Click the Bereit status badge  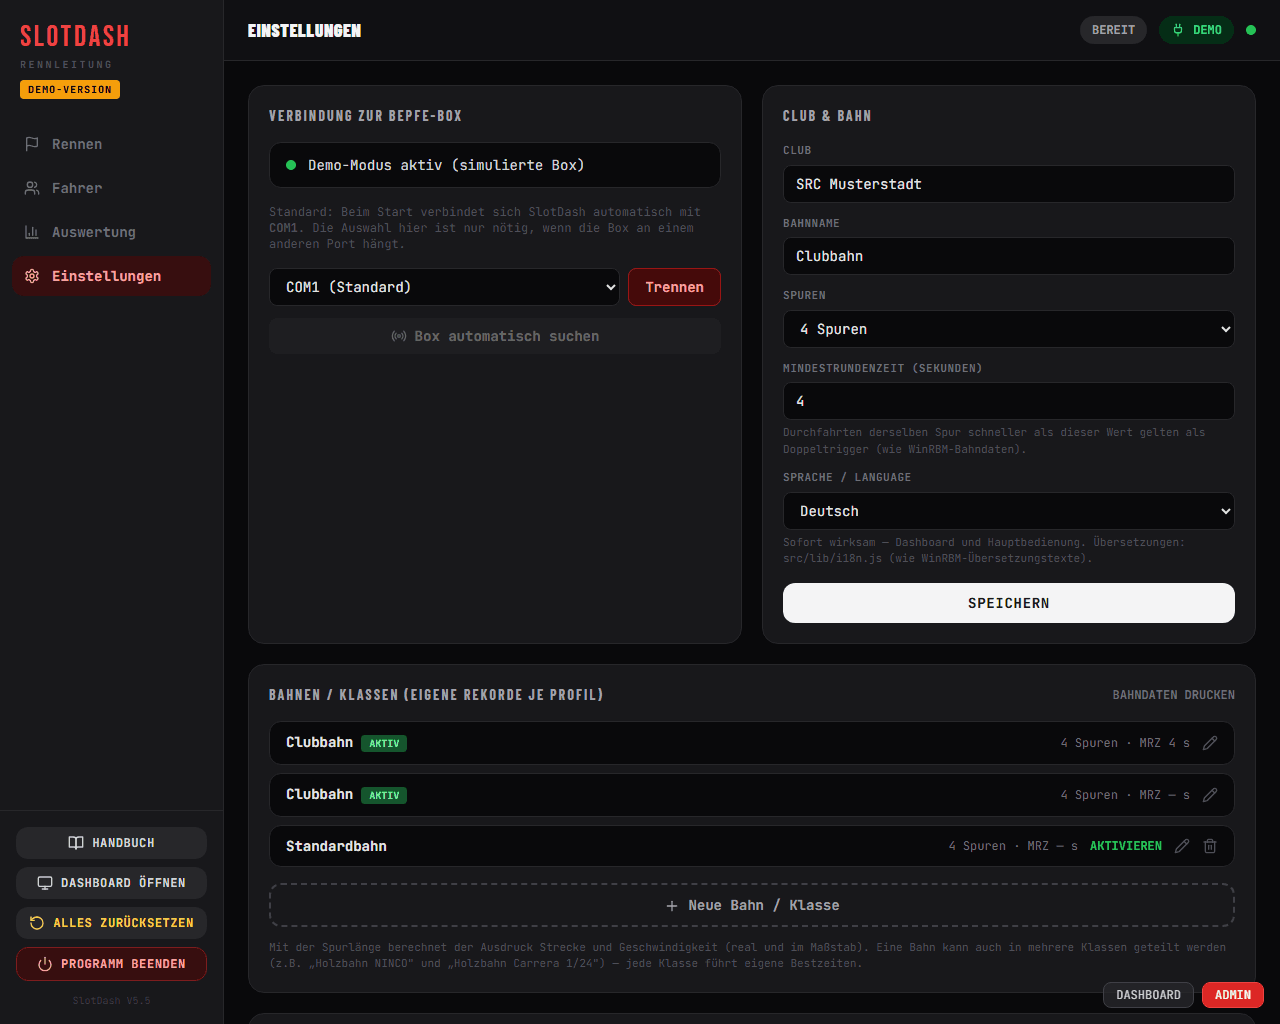point(1113,30)
